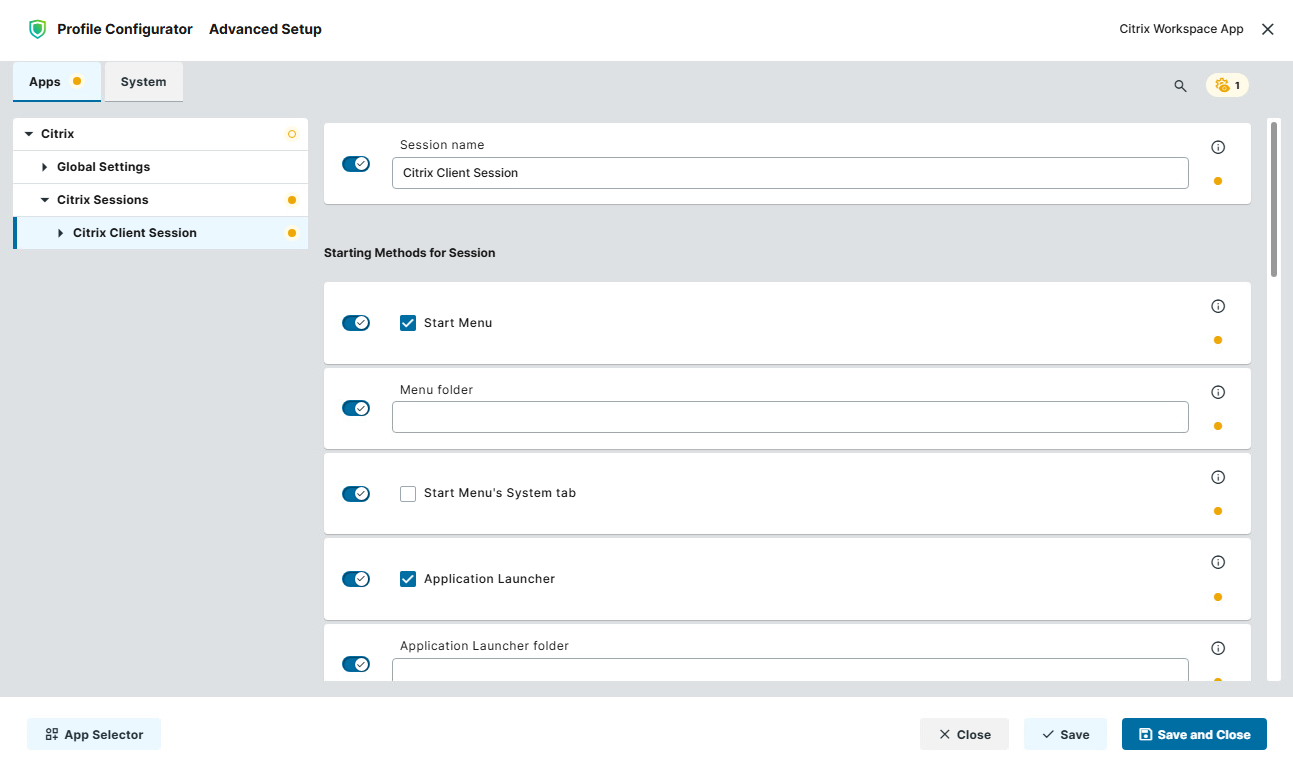This screenshot has height=767, width=1293.
Task: Show info for Start Menu setting
Action: click(x=1218, y=306)
